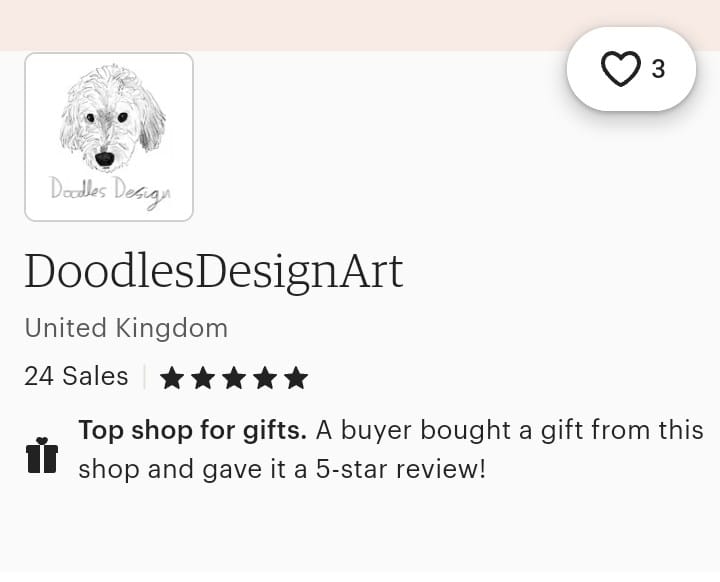This screenshot has height=582, width=720.
Task: Click the dog's nose in the shop logo
Action: click(104, 158)
